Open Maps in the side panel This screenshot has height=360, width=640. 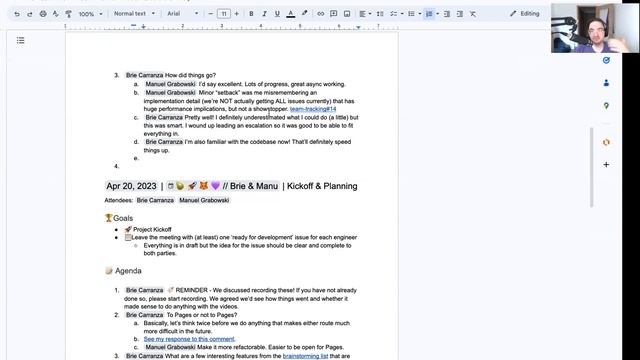[x=606, y=106]
